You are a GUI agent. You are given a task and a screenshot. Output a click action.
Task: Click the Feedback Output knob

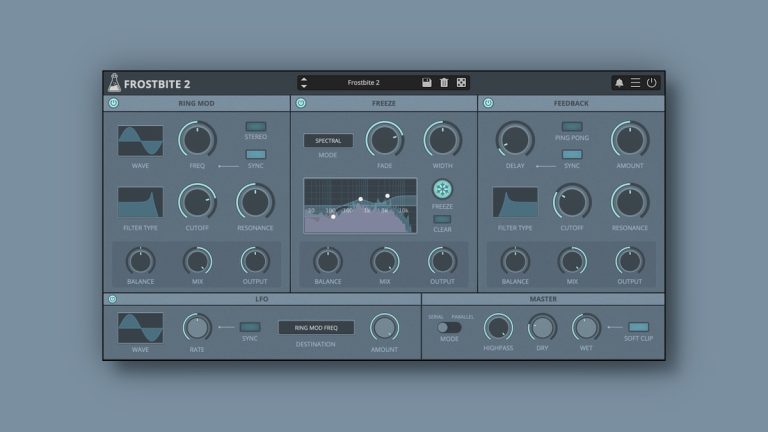630,261
